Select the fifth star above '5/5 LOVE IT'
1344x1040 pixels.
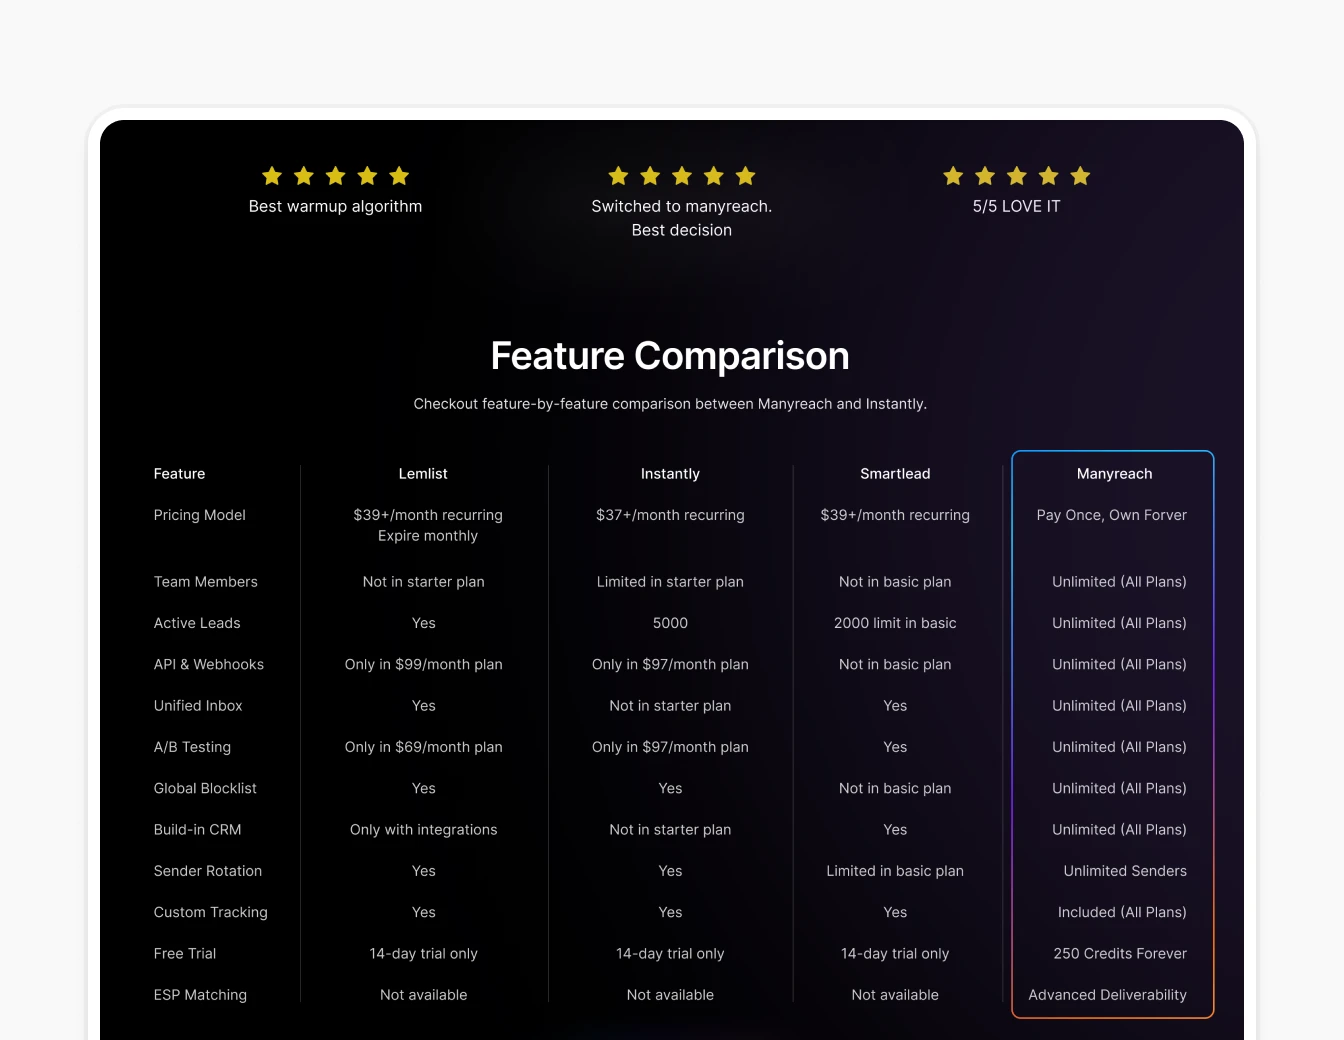click(1080, 176)
